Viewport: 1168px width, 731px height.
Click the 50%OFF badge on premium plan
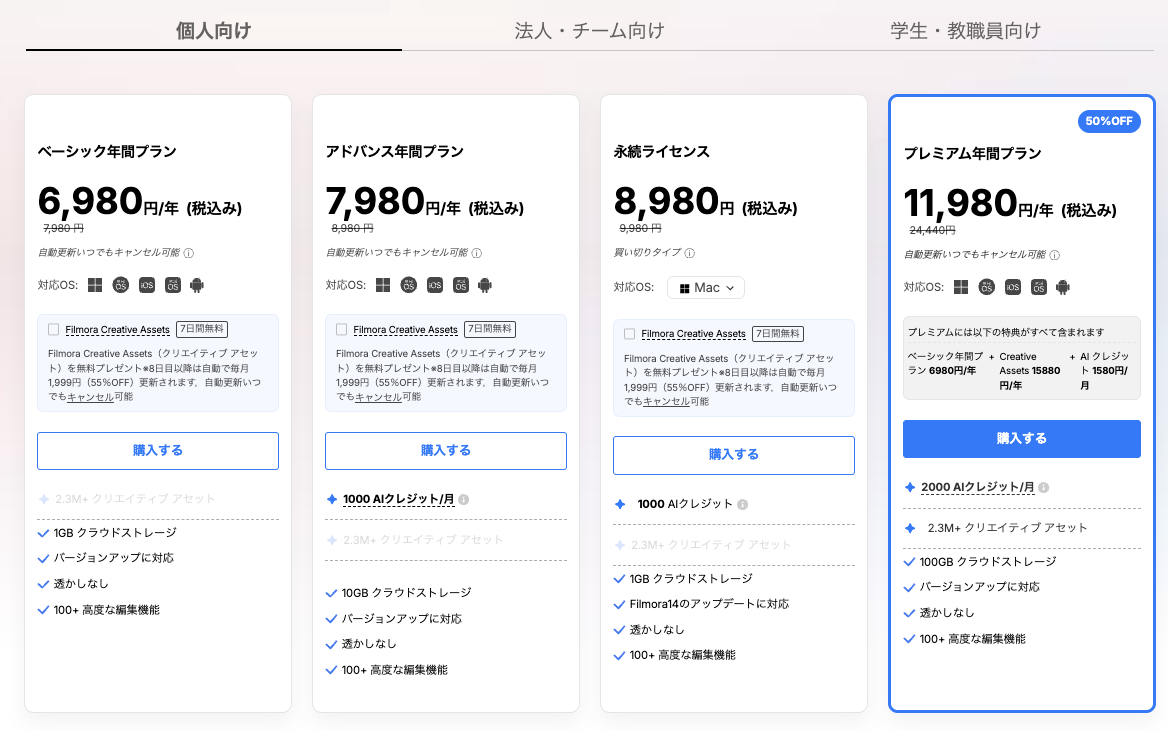[x=1109, y=121]
